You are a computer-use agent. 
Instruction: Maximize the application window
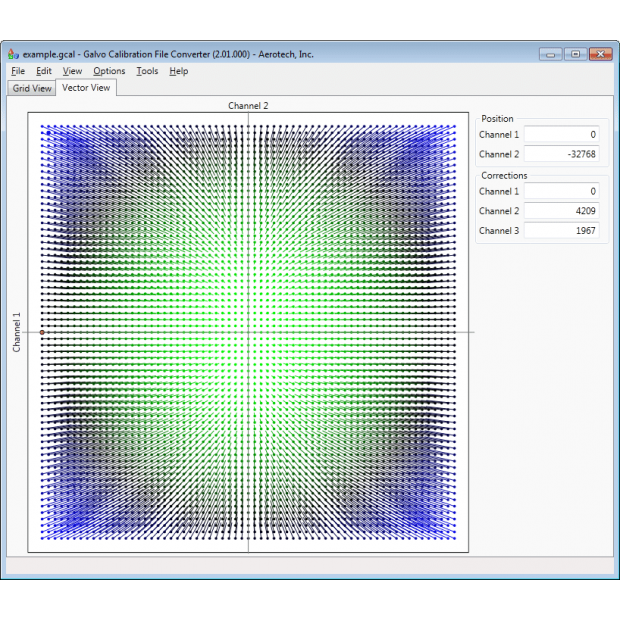pos(575,54)
